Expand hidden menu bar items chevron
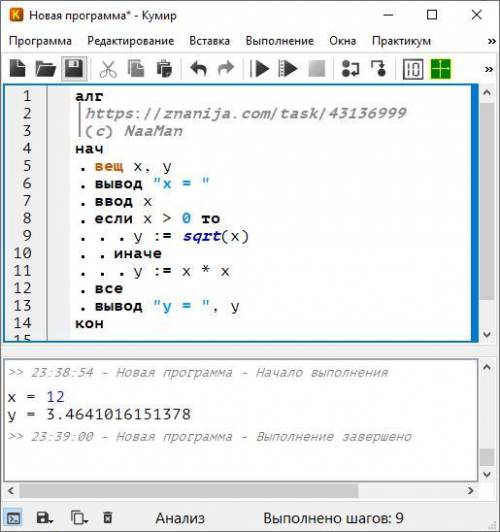Image resolution: width=500 pixels, height=532 pixels. click(491, 41)
